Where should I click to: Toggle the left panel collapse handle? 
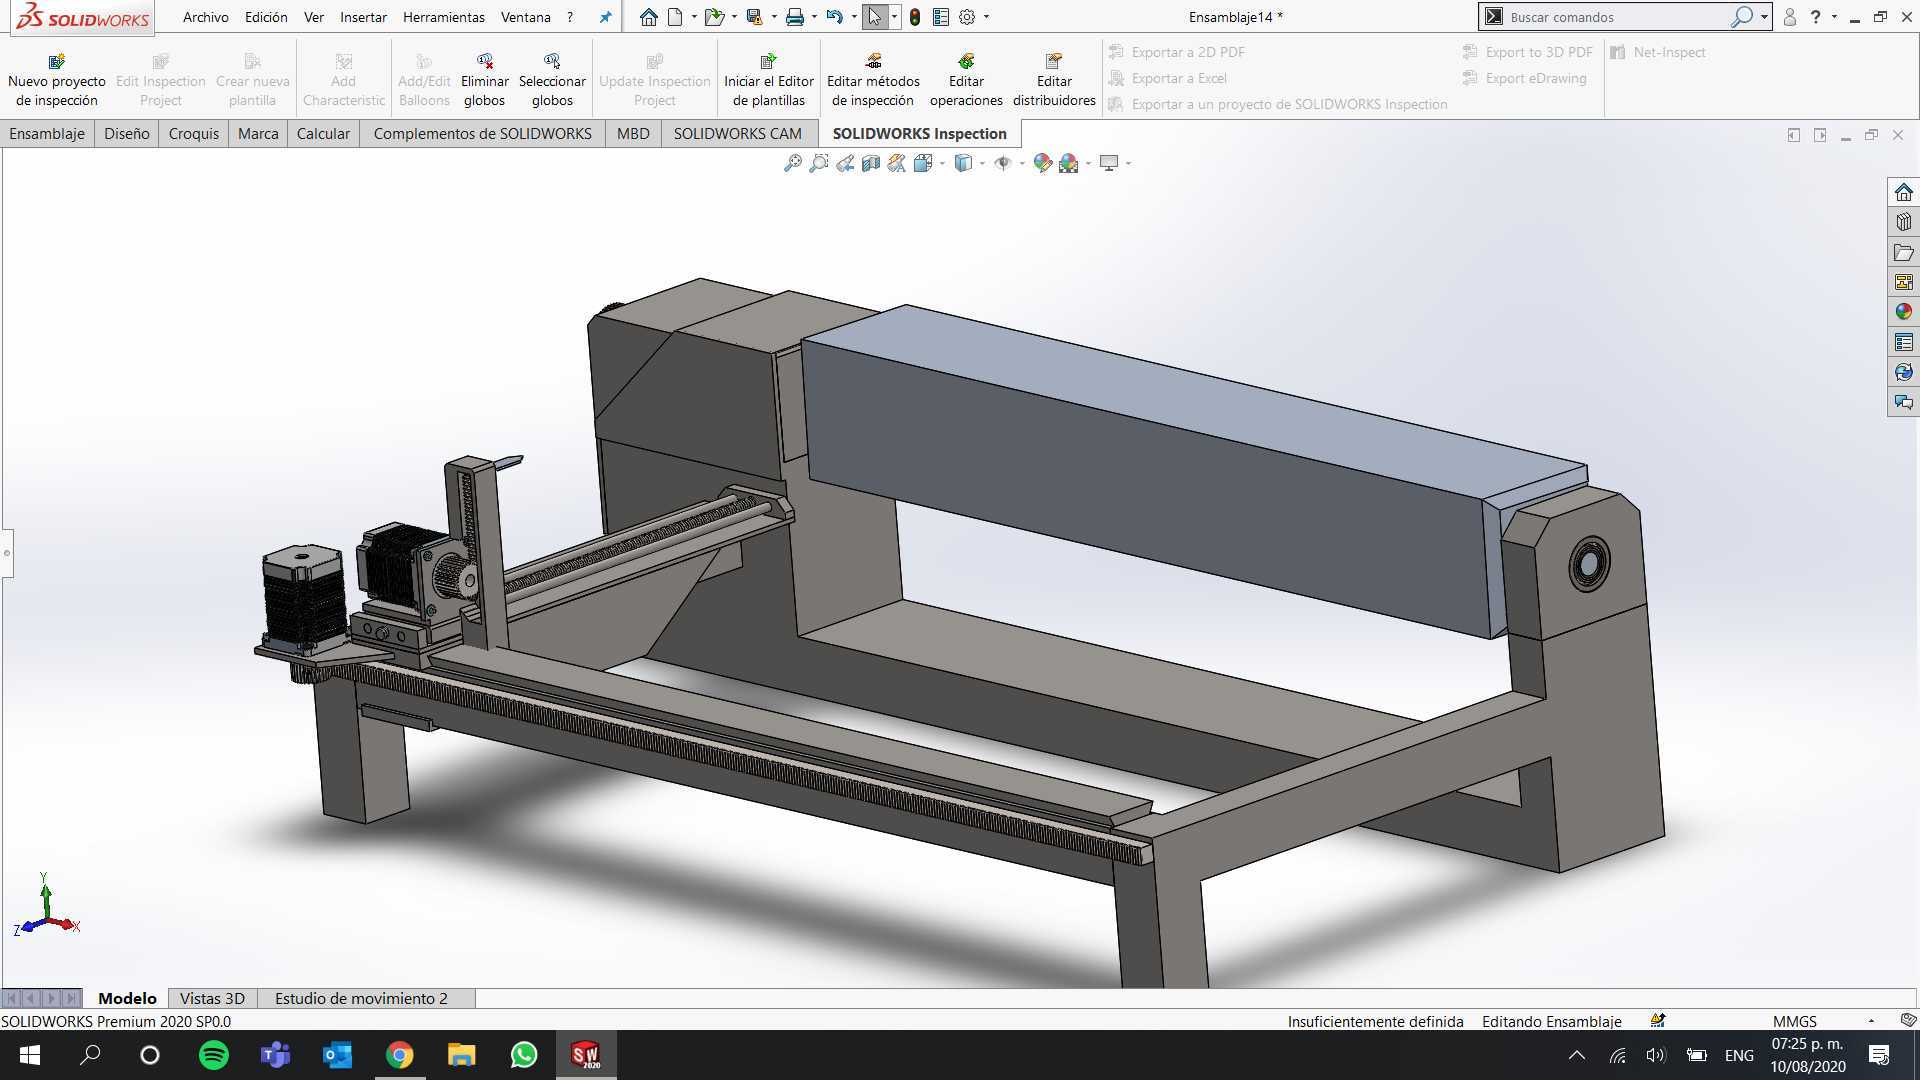(x=6, y=553)
